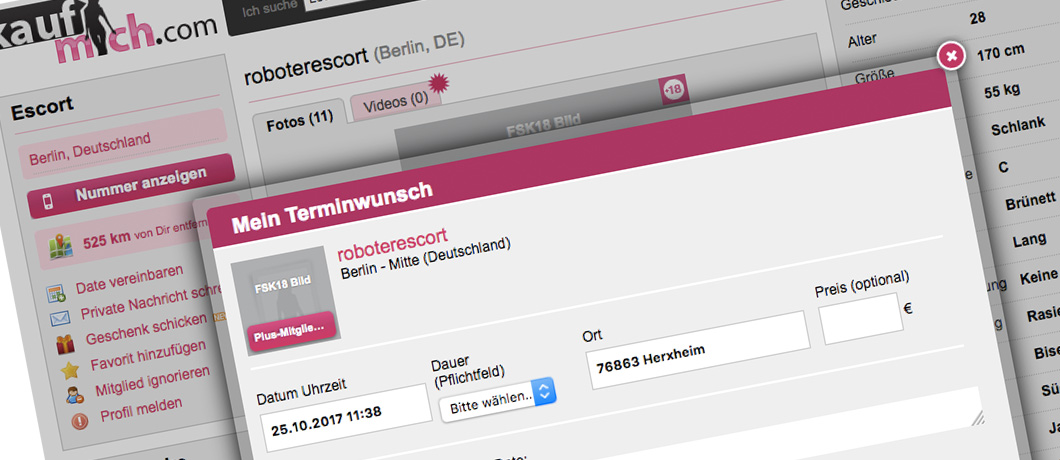Image resolution: width=1060 pixels, height=460 pixels.
Task: Click the Alter label in details
Action: [861, 40]
